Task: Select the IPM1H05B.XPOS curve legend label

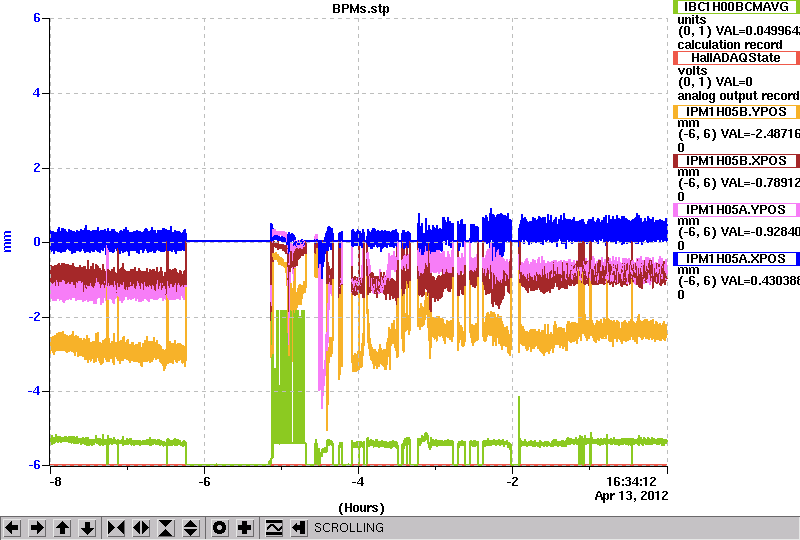Action: click(736, 161)
